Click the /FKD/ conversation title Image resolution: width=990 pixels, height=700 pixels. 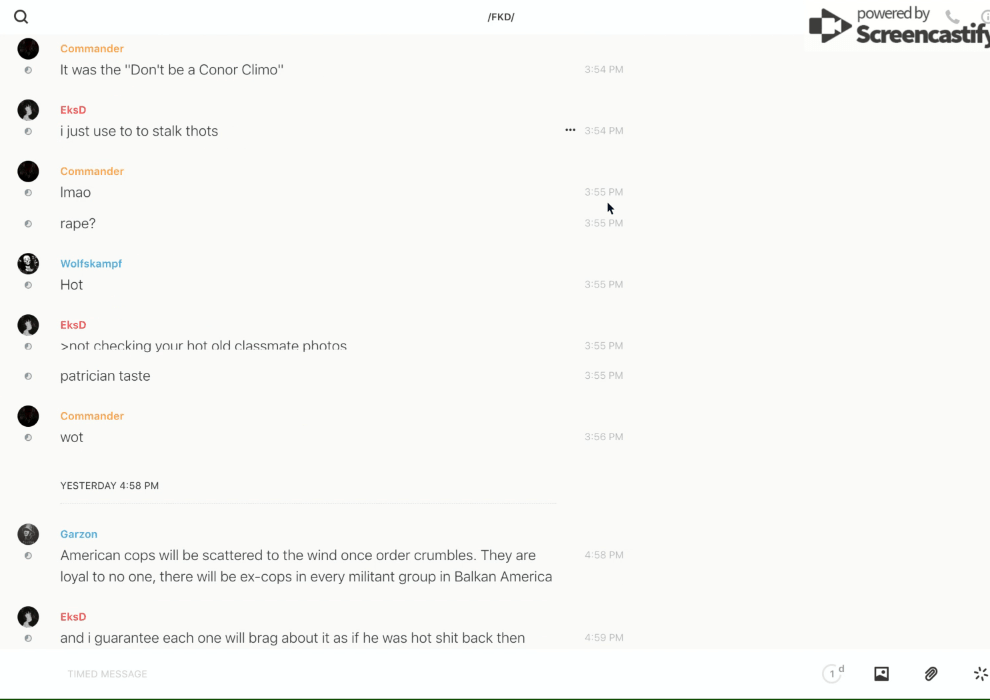click(501, 17)
